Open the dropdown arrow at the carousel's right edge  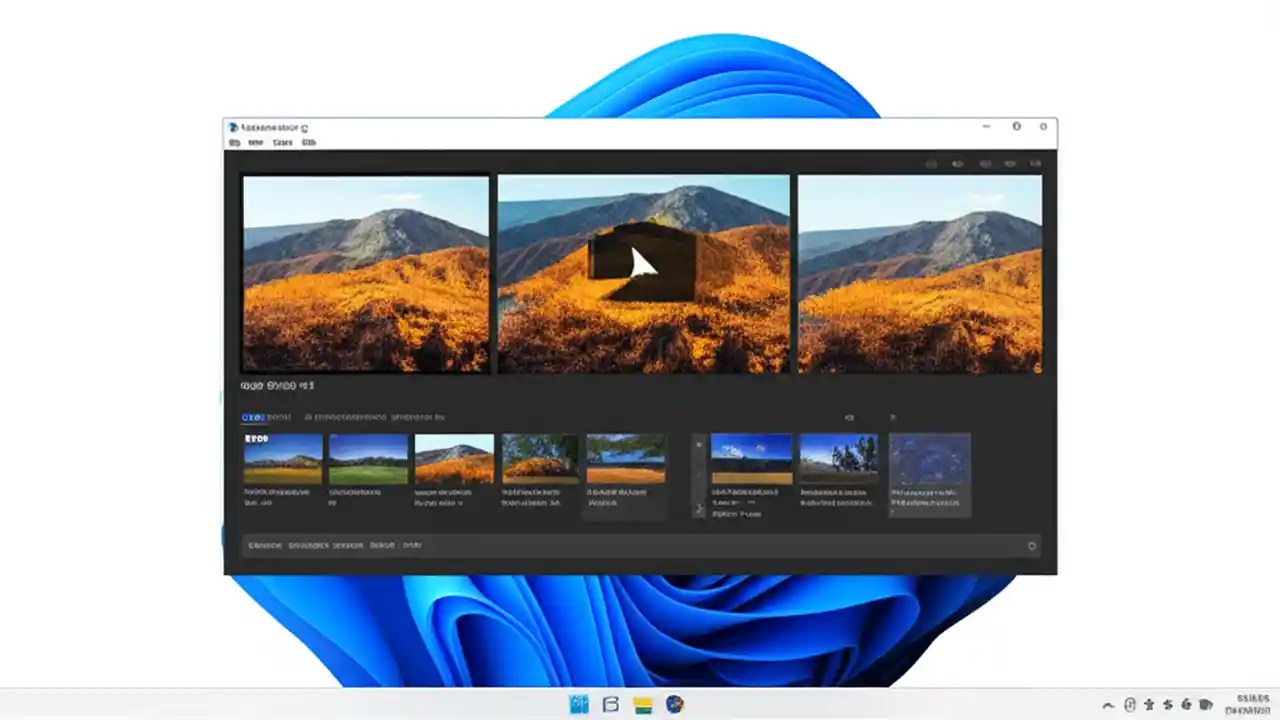pos(893,418)
